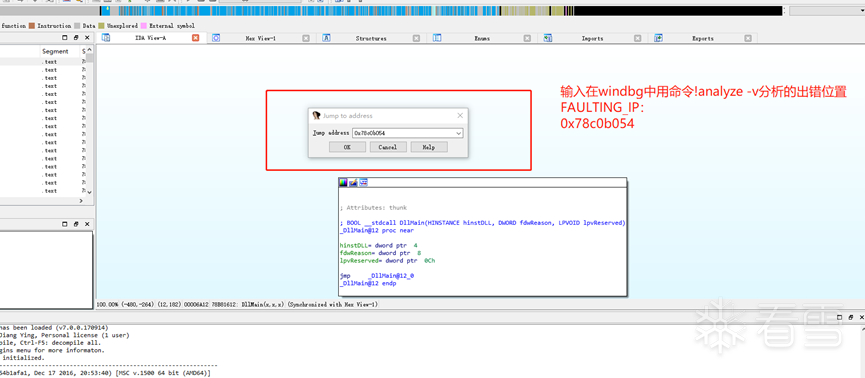Float the lower left empty panel
Image resolution: width=865 pixels, height=378 pixels.
click(x=76, y=224)
